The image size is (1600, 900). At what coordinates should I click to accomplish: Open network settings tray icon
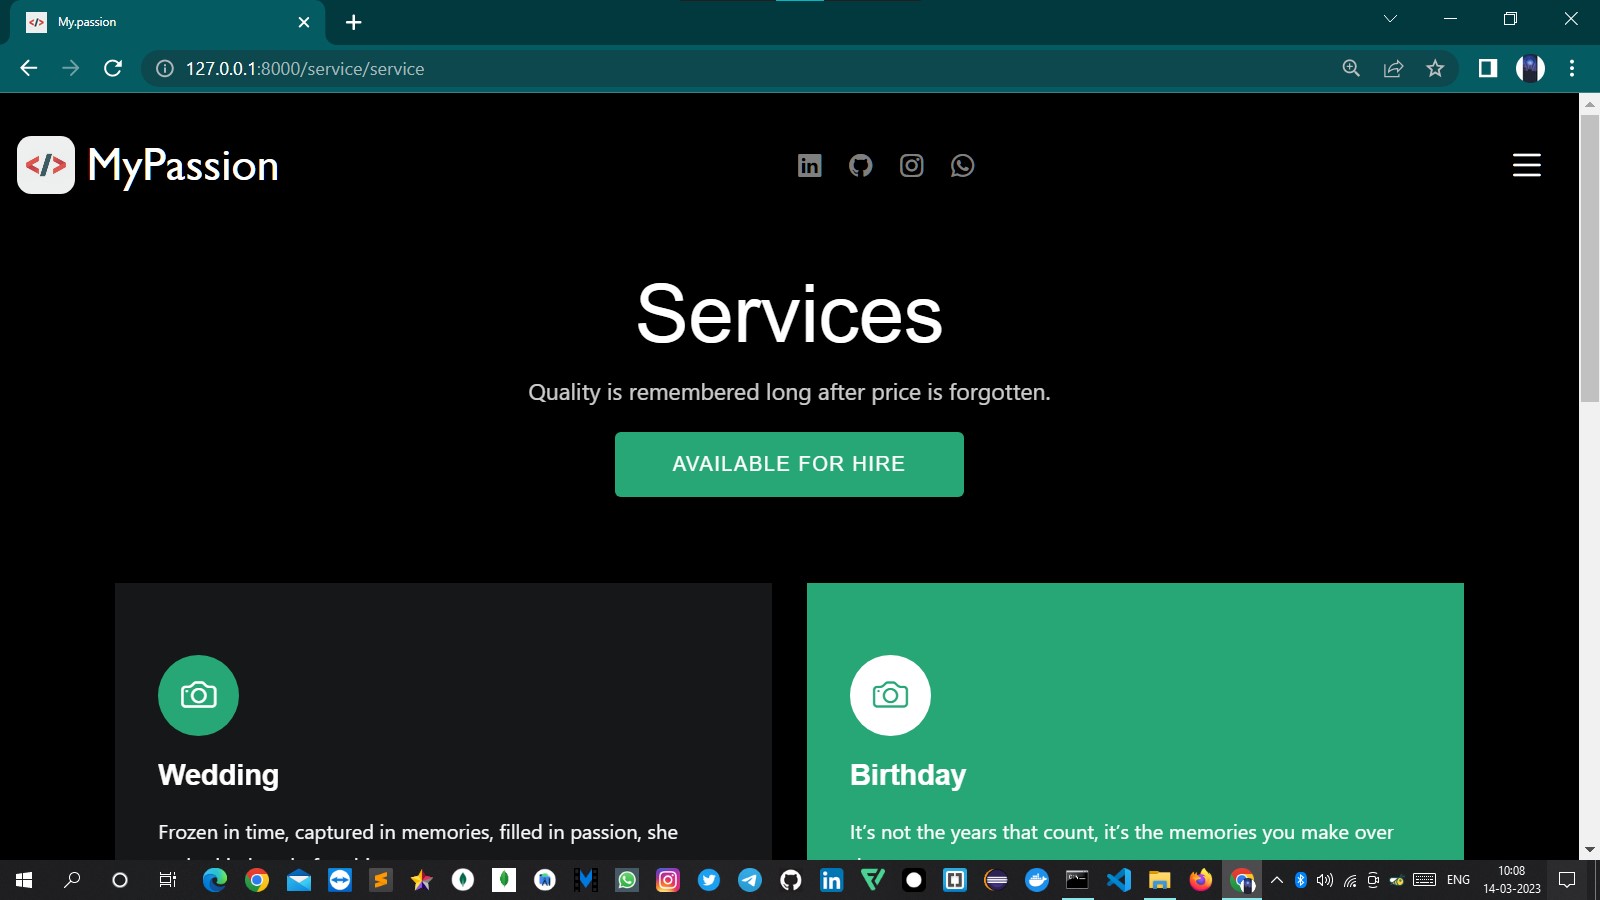pyautogui.click(x=1350, y=880)
